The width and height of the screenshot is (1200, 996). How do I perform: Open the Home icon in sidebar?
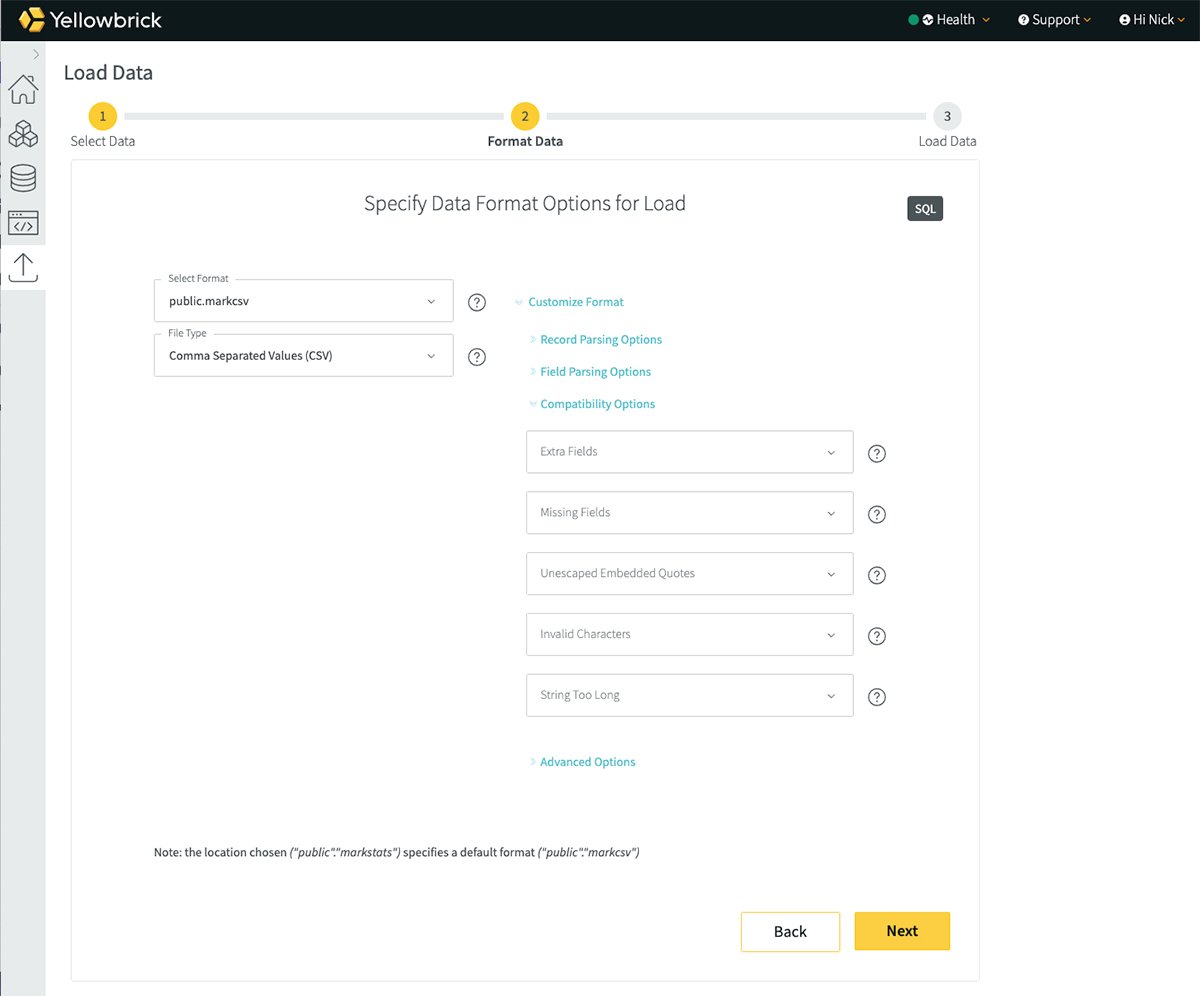click(23, 89)
